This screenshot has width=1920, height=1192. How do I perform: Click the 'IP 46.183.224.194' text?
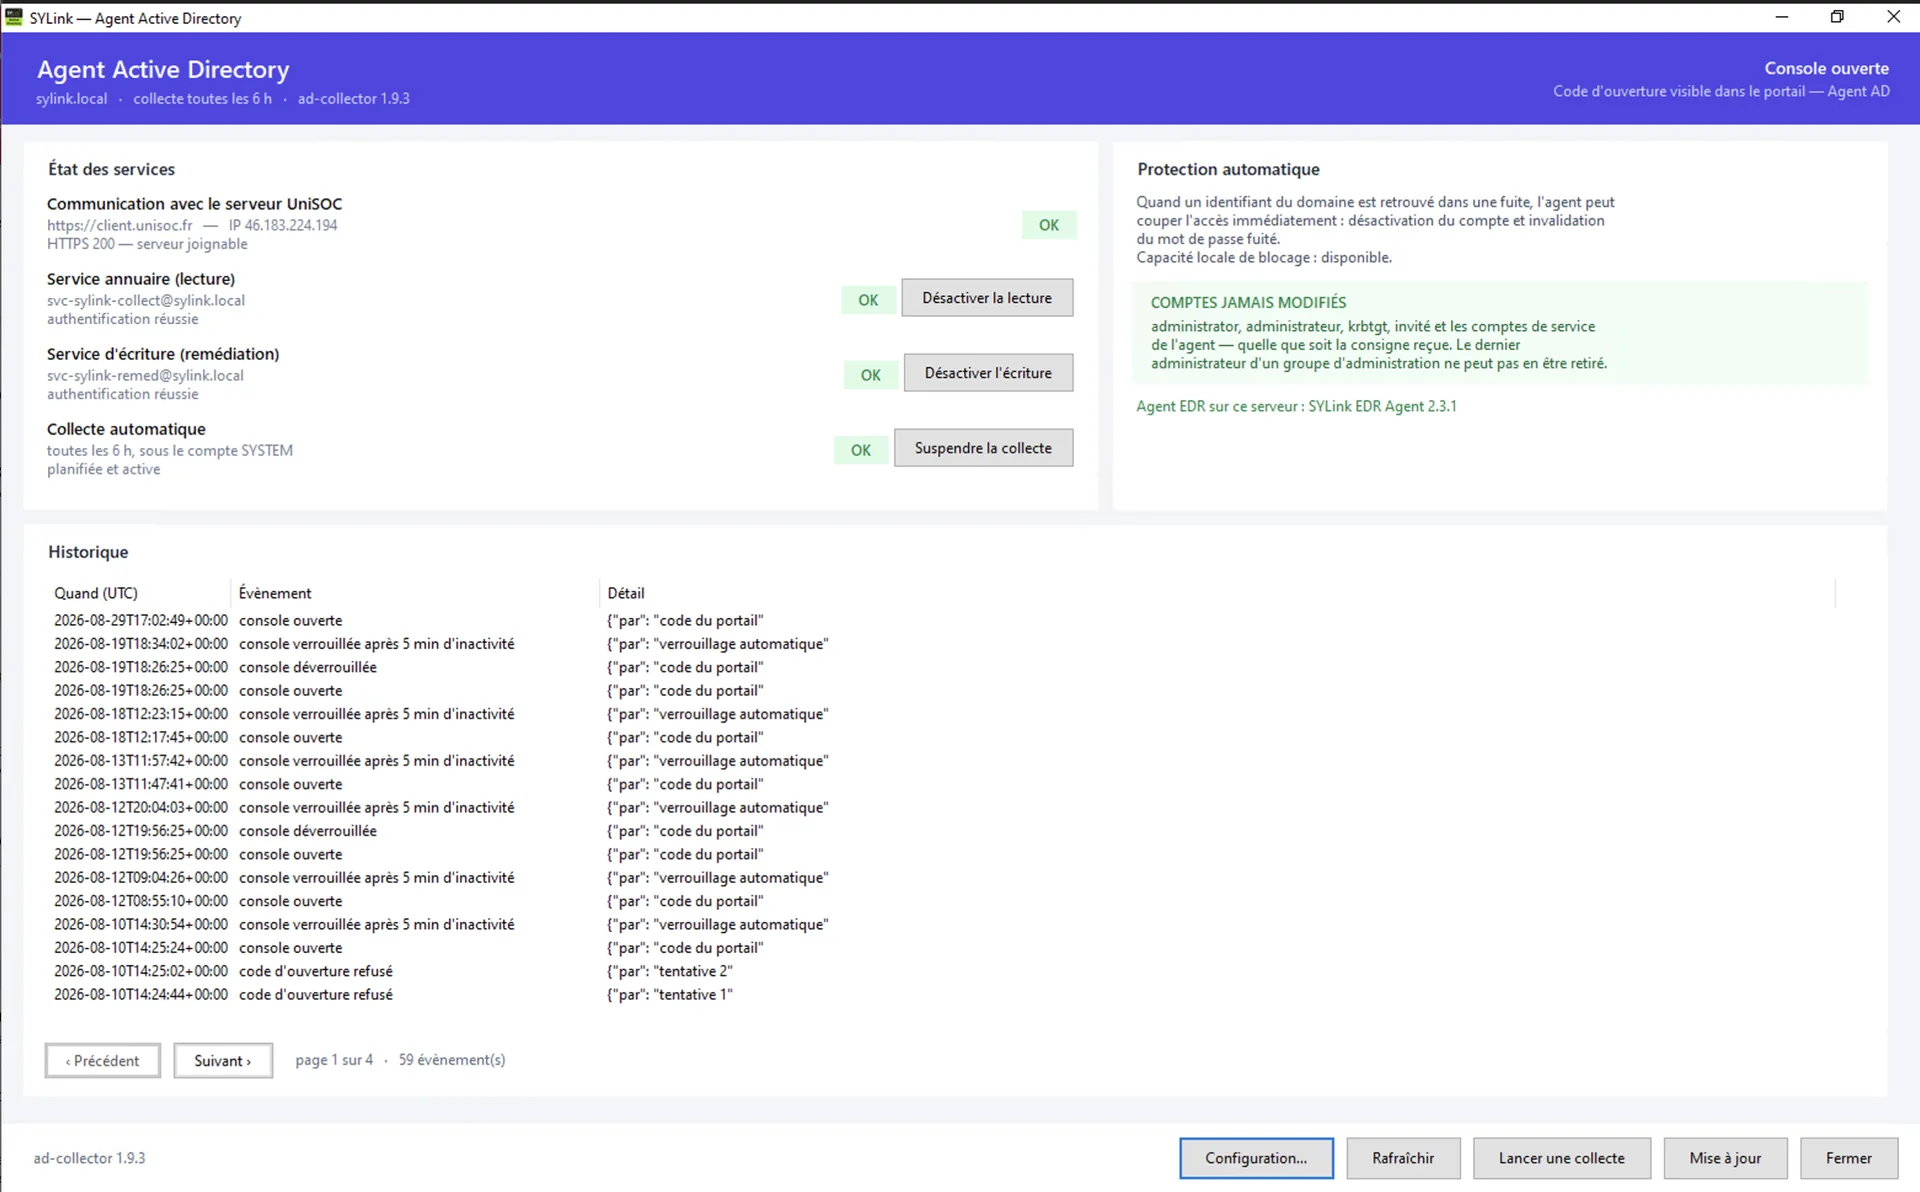(283, 225)
